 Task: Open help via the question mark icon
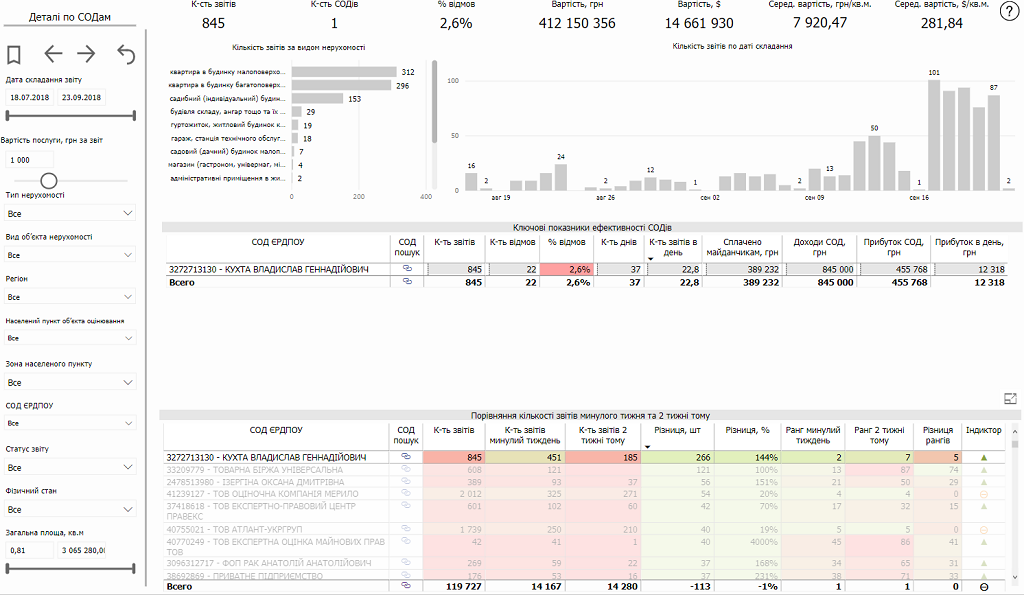coord(1009,12)
